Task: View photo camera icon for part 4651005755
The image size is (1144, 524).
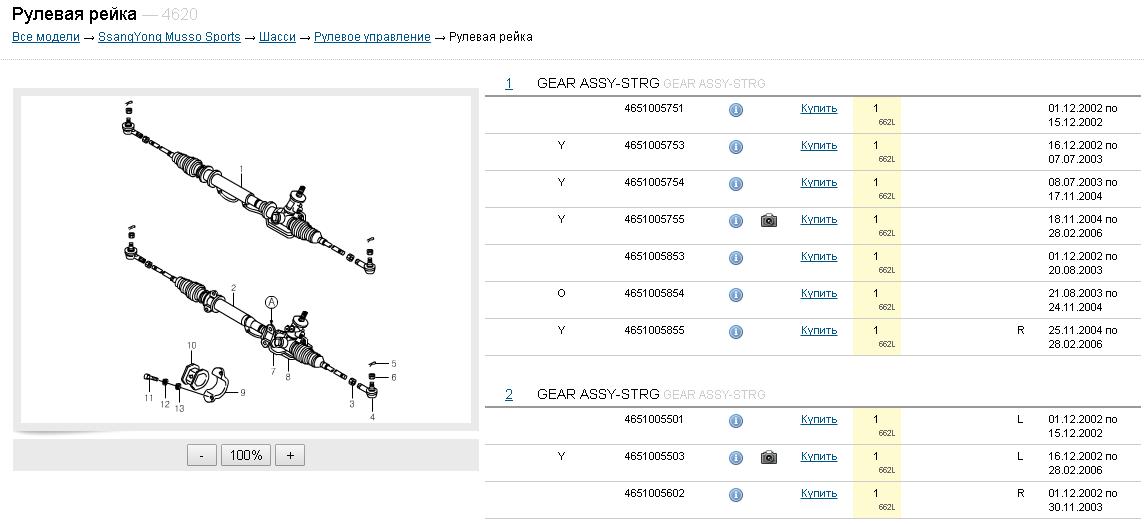Action: [768, 221]
